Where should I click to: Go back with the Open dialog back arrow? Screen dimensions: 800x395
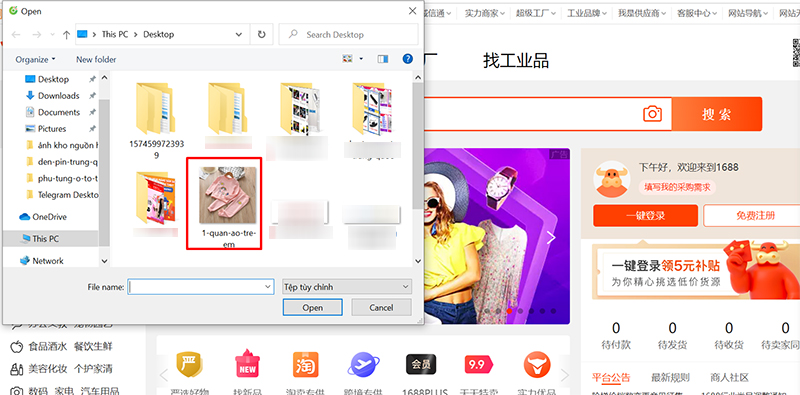[x=16, y=35]
